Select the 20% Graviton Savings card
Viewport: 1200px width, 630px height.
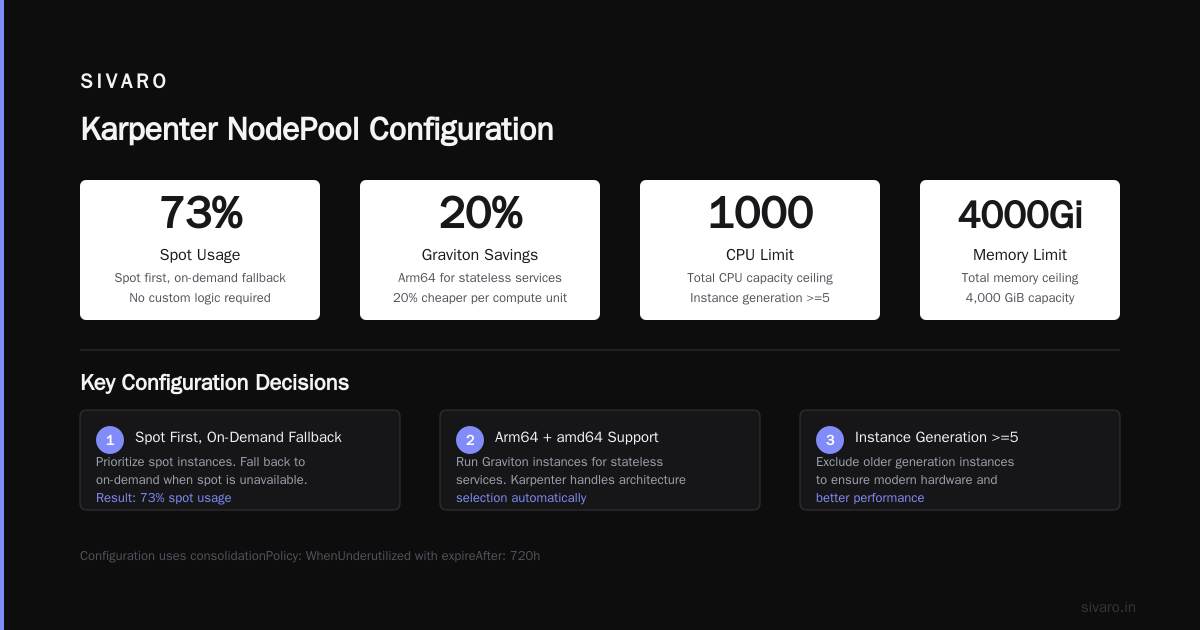click(480, 250)
